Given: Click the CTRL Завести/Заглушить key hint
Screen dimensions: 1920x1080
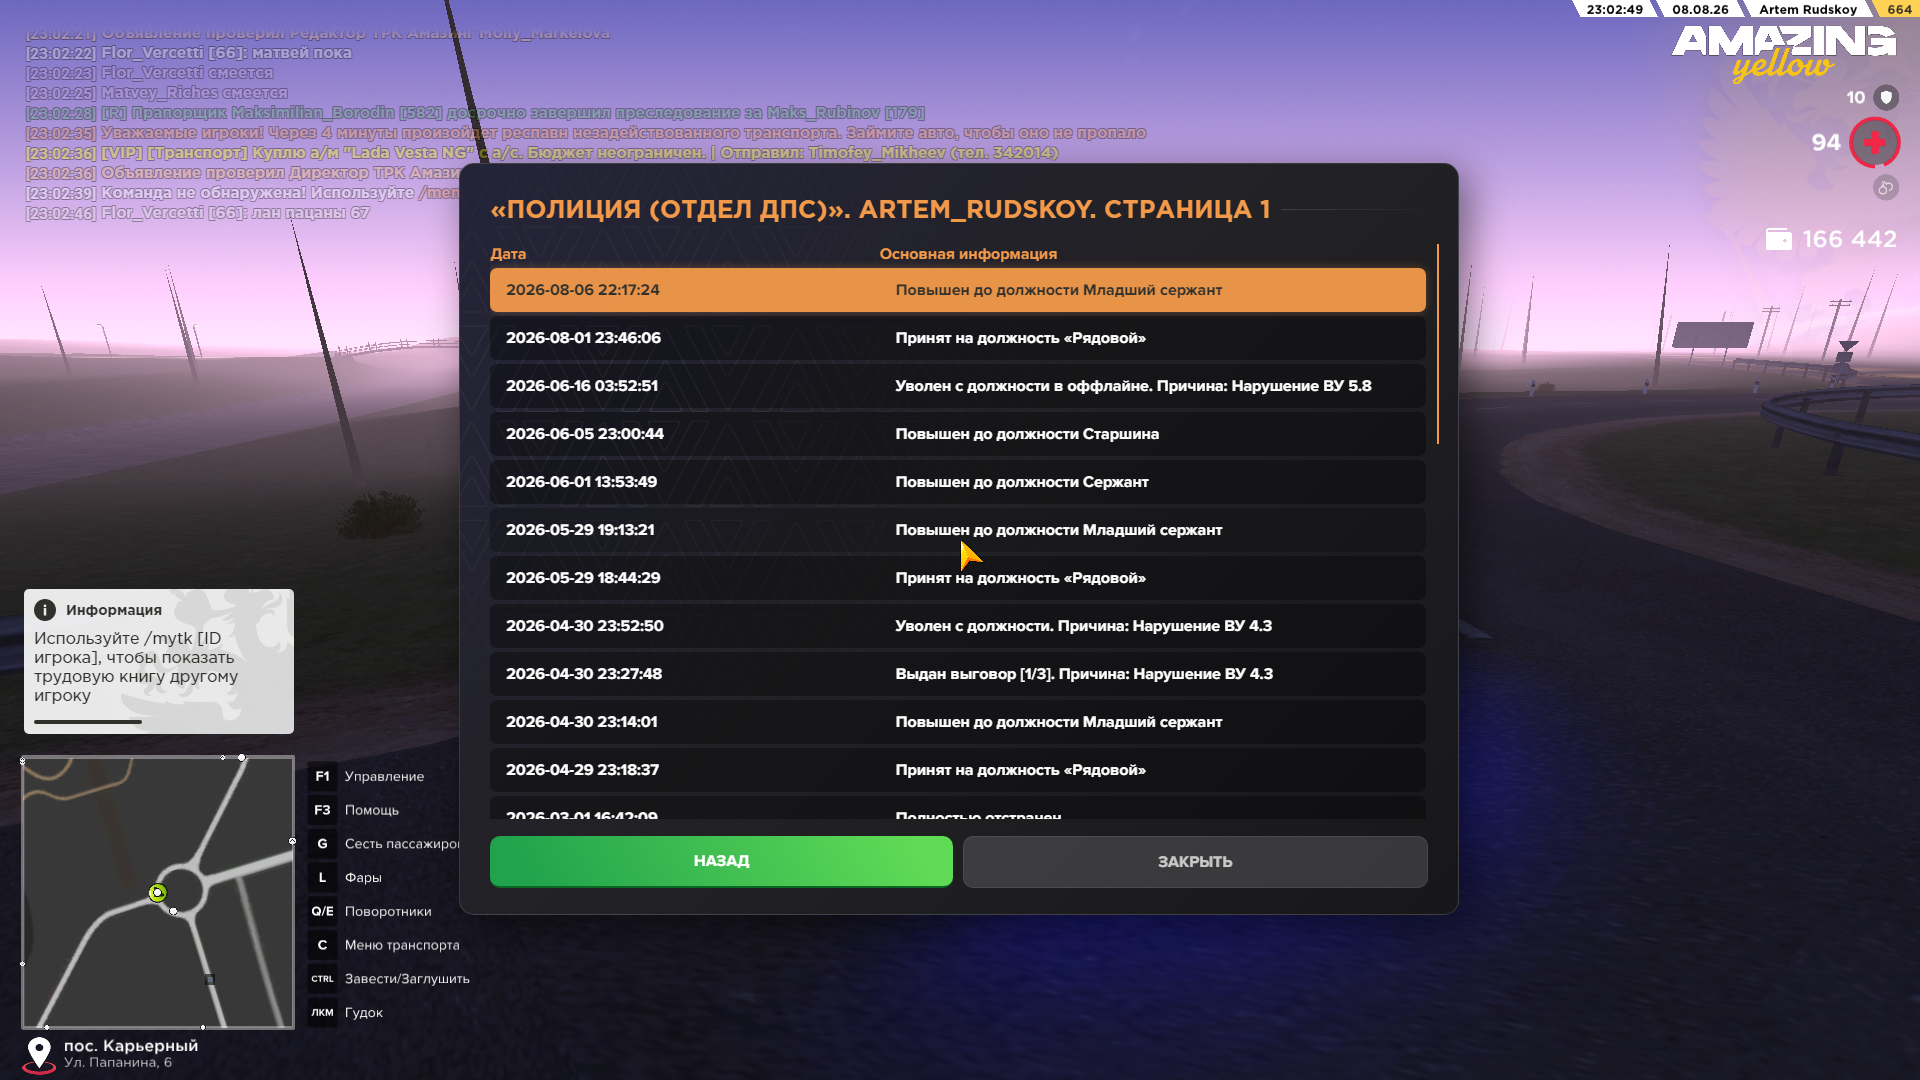Looking at the screenshot, I should click(x=390, y=979).
